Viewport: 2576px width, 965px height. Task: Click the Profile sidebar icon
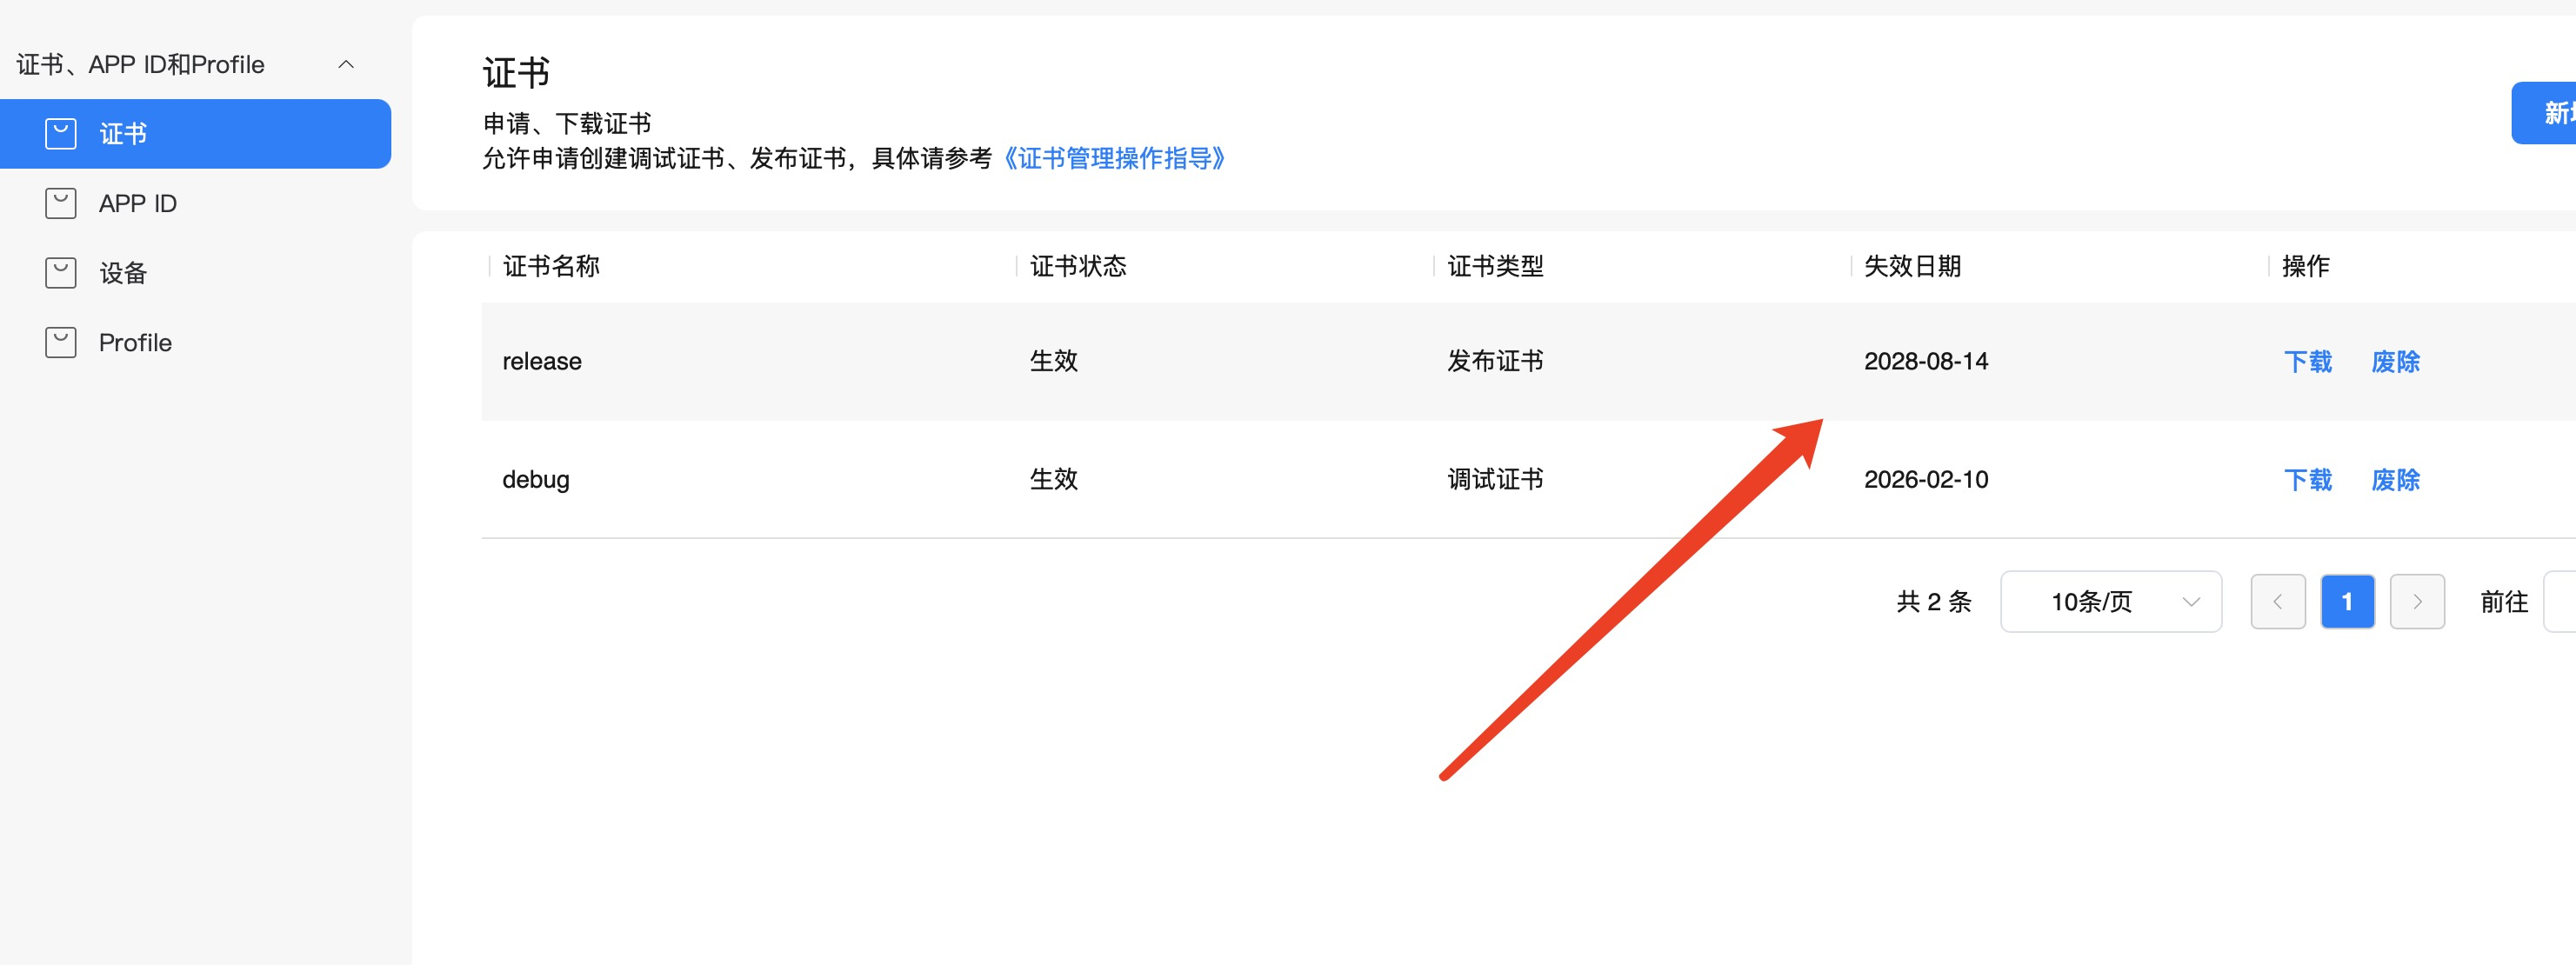pos(61,343)
